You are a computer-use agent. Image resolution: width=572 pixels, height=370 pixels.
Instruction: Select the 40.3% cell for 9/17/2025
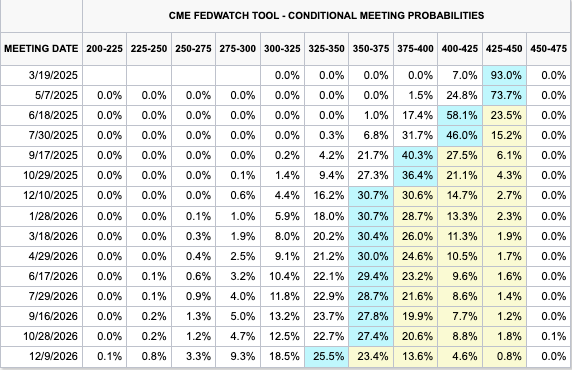click(x=416, y=156)
